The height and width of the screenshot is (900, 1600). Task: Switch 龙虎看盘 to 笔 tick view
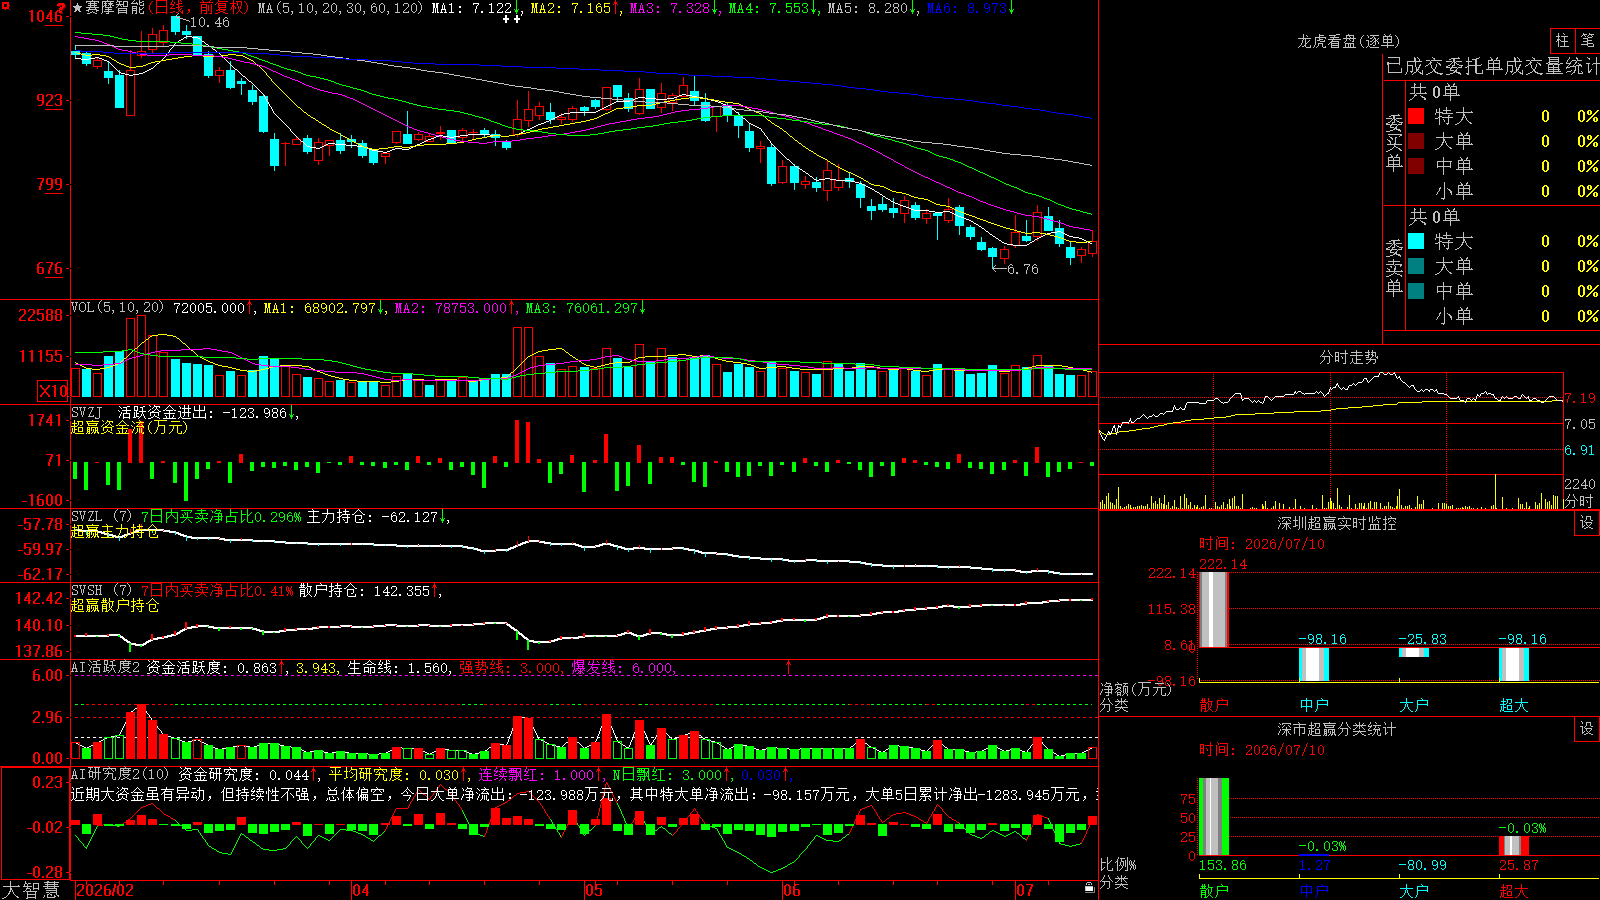[x=1588, y=40]
